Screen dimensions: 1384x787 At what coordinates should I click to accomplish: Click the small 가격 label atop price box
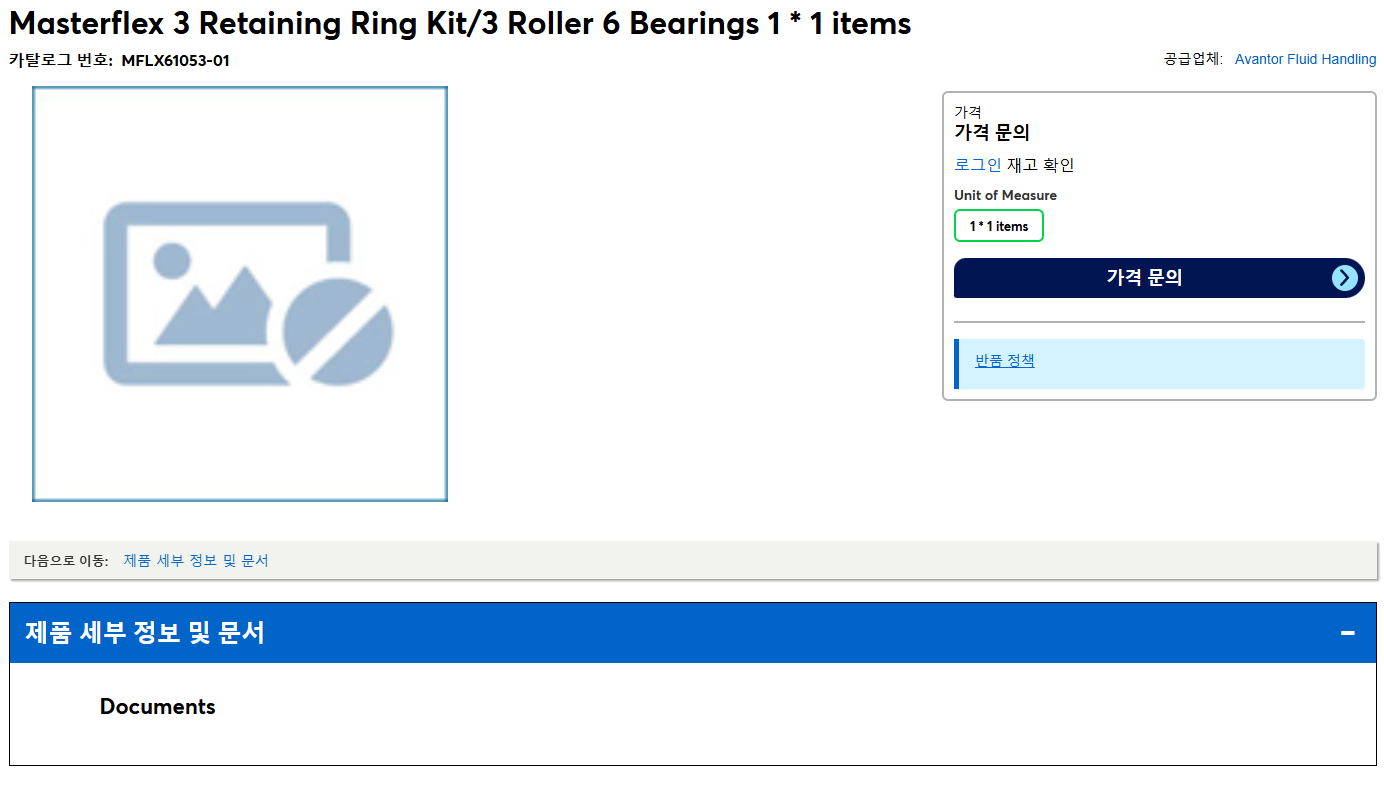[x=968, y=112]
